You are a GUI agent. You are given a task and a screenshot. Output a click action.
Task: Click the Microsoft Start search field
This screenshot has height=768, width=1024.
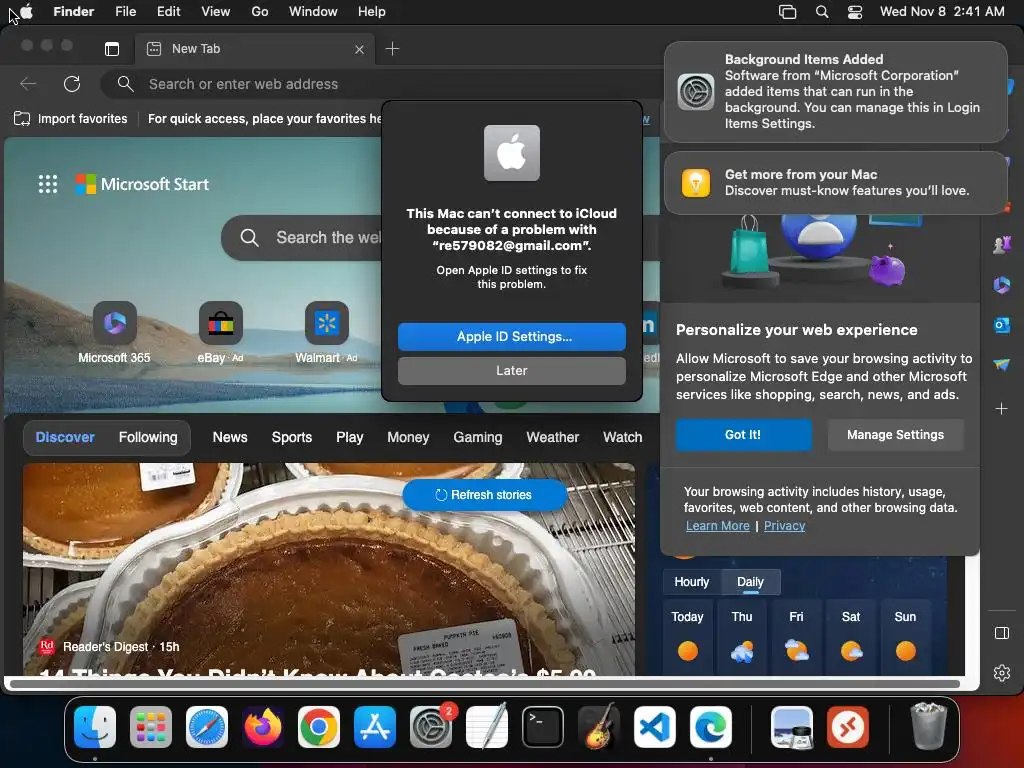[302, 238]
